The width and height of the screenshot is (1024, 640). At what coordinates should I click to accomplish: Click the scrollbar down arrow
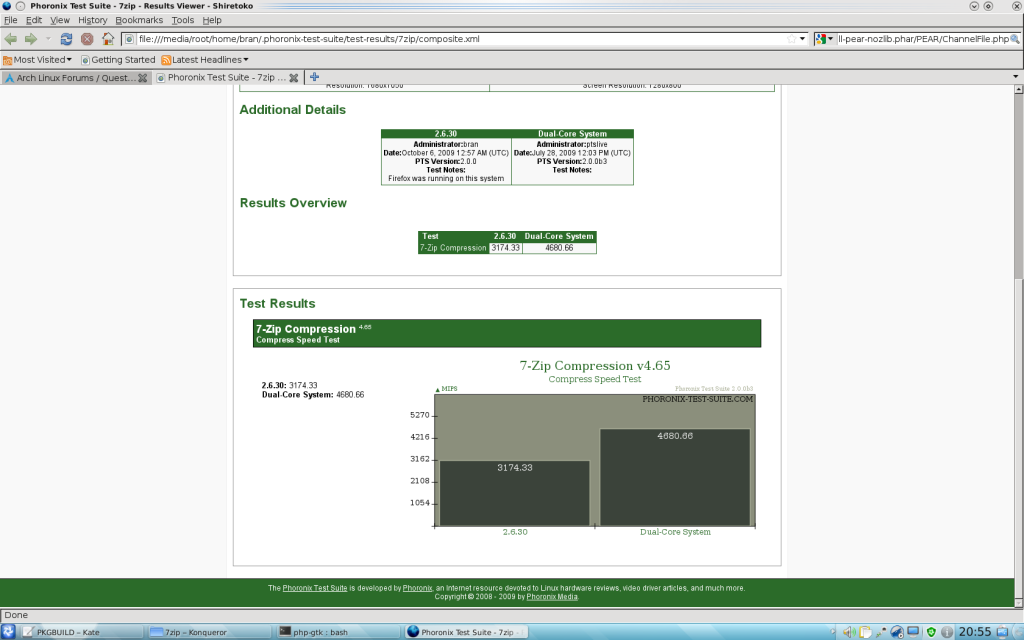point(1018,603)
